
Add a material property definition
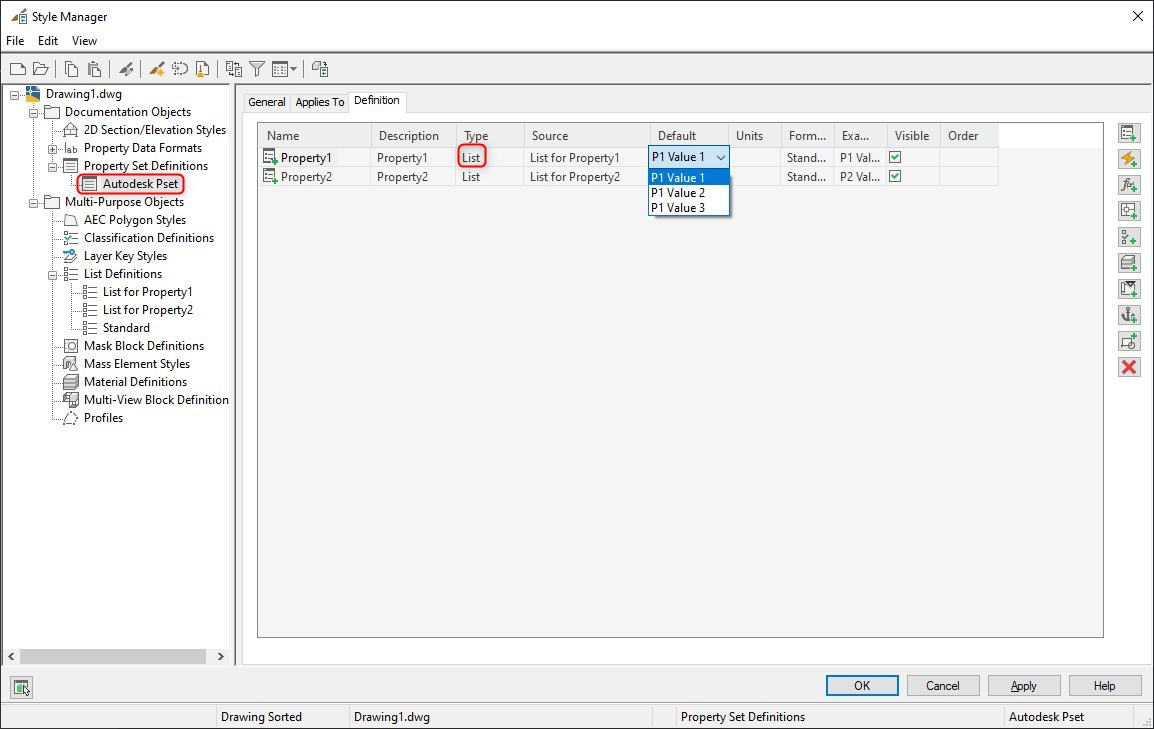pos(1129,263)
